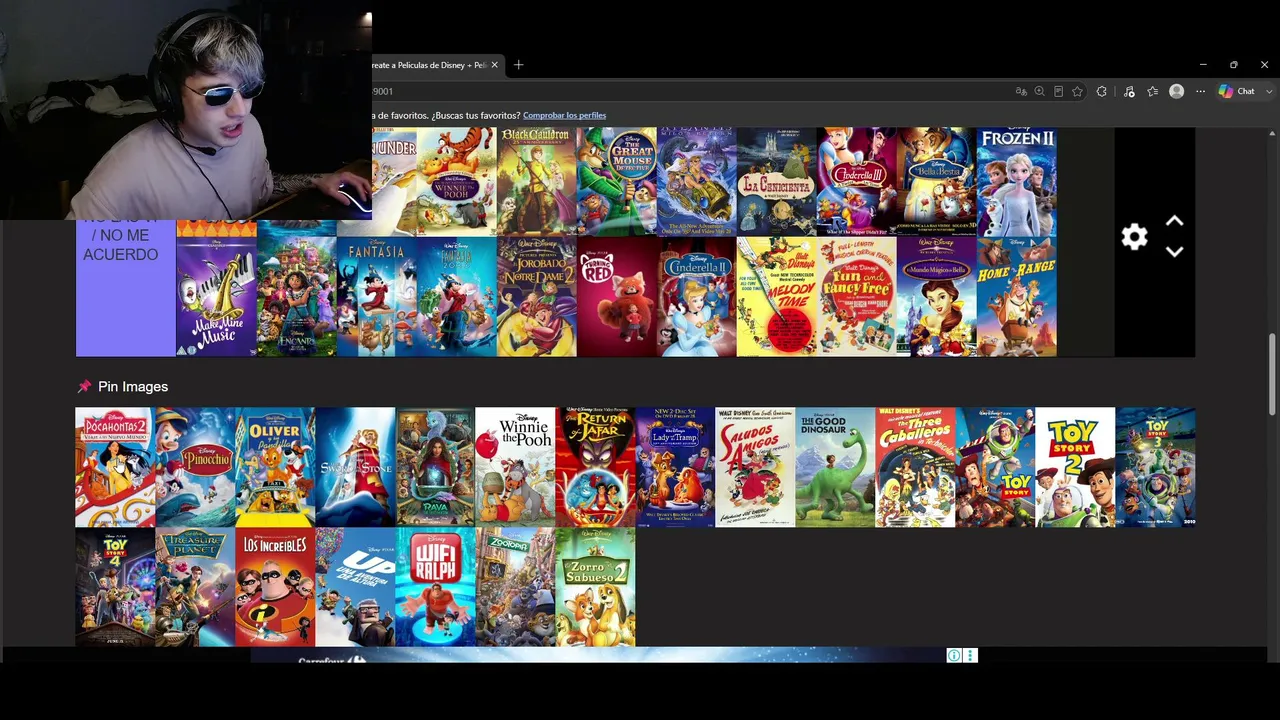The height and width of the screenshot is (720, 1280).
Task: Click the page vertical scrollbar
Action: click(1273, 373)
